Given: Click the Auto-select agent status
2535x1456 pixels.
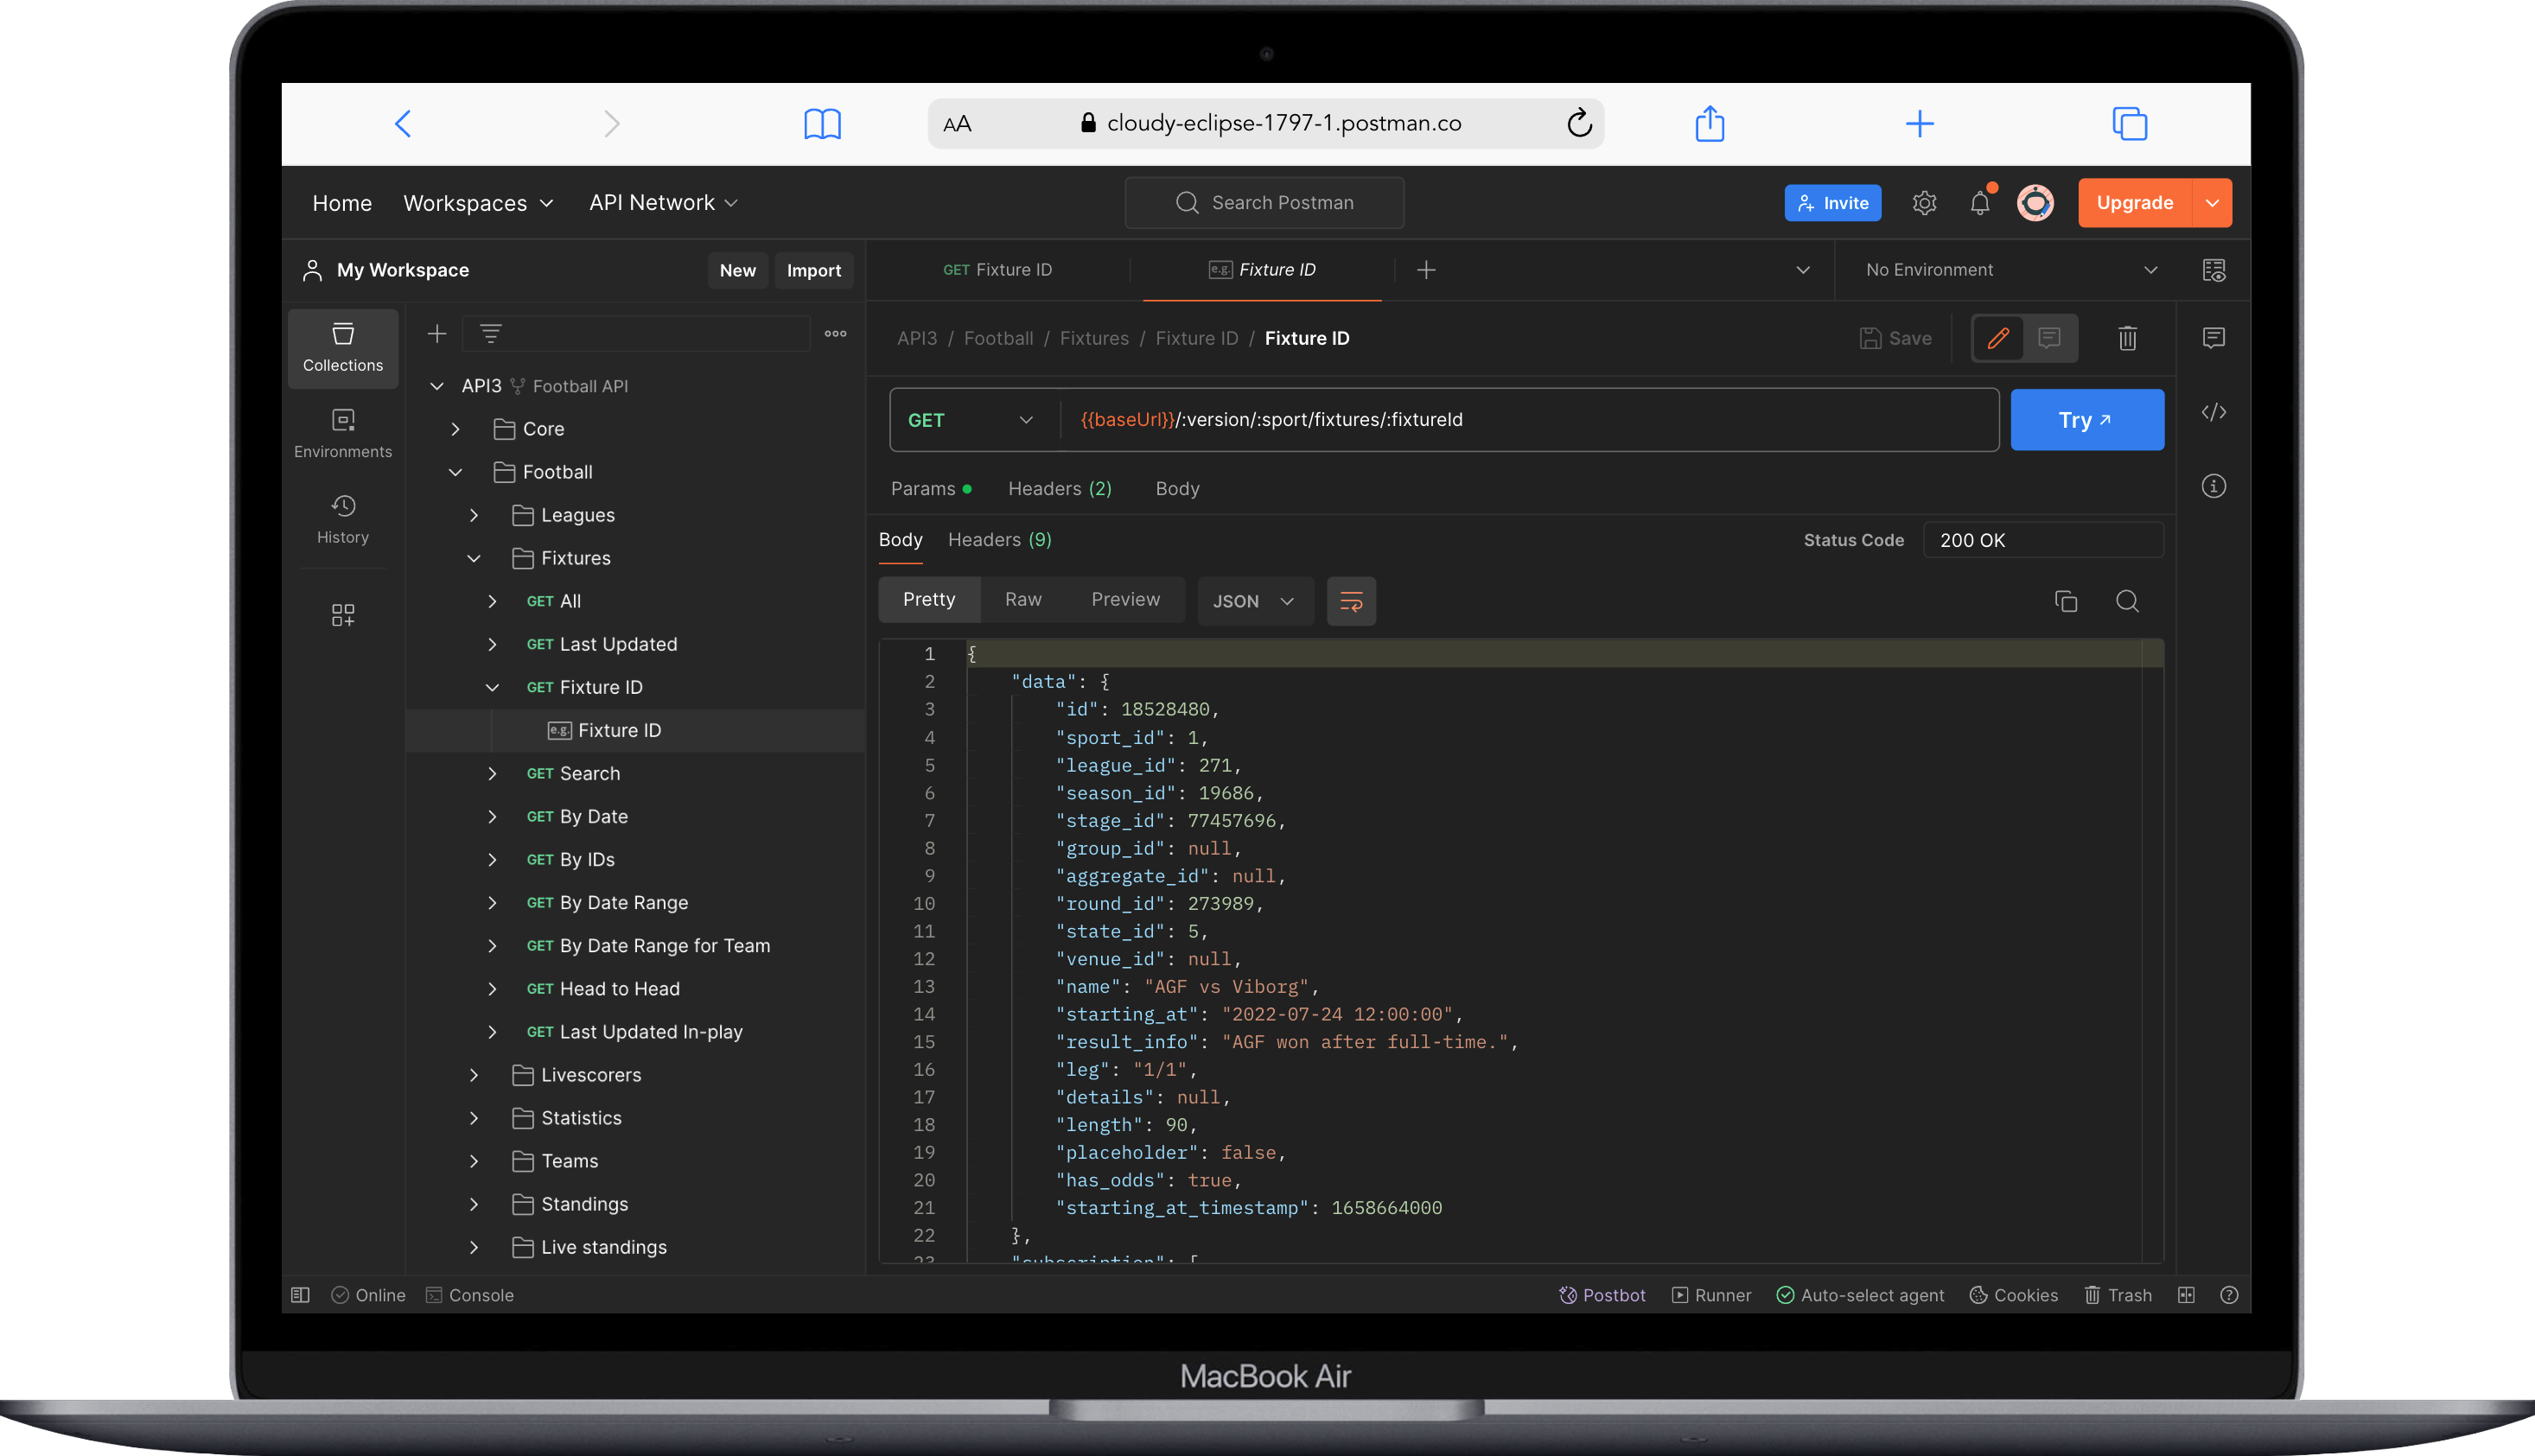Looking at the screenshot, I should (x=1860, y=1295).
